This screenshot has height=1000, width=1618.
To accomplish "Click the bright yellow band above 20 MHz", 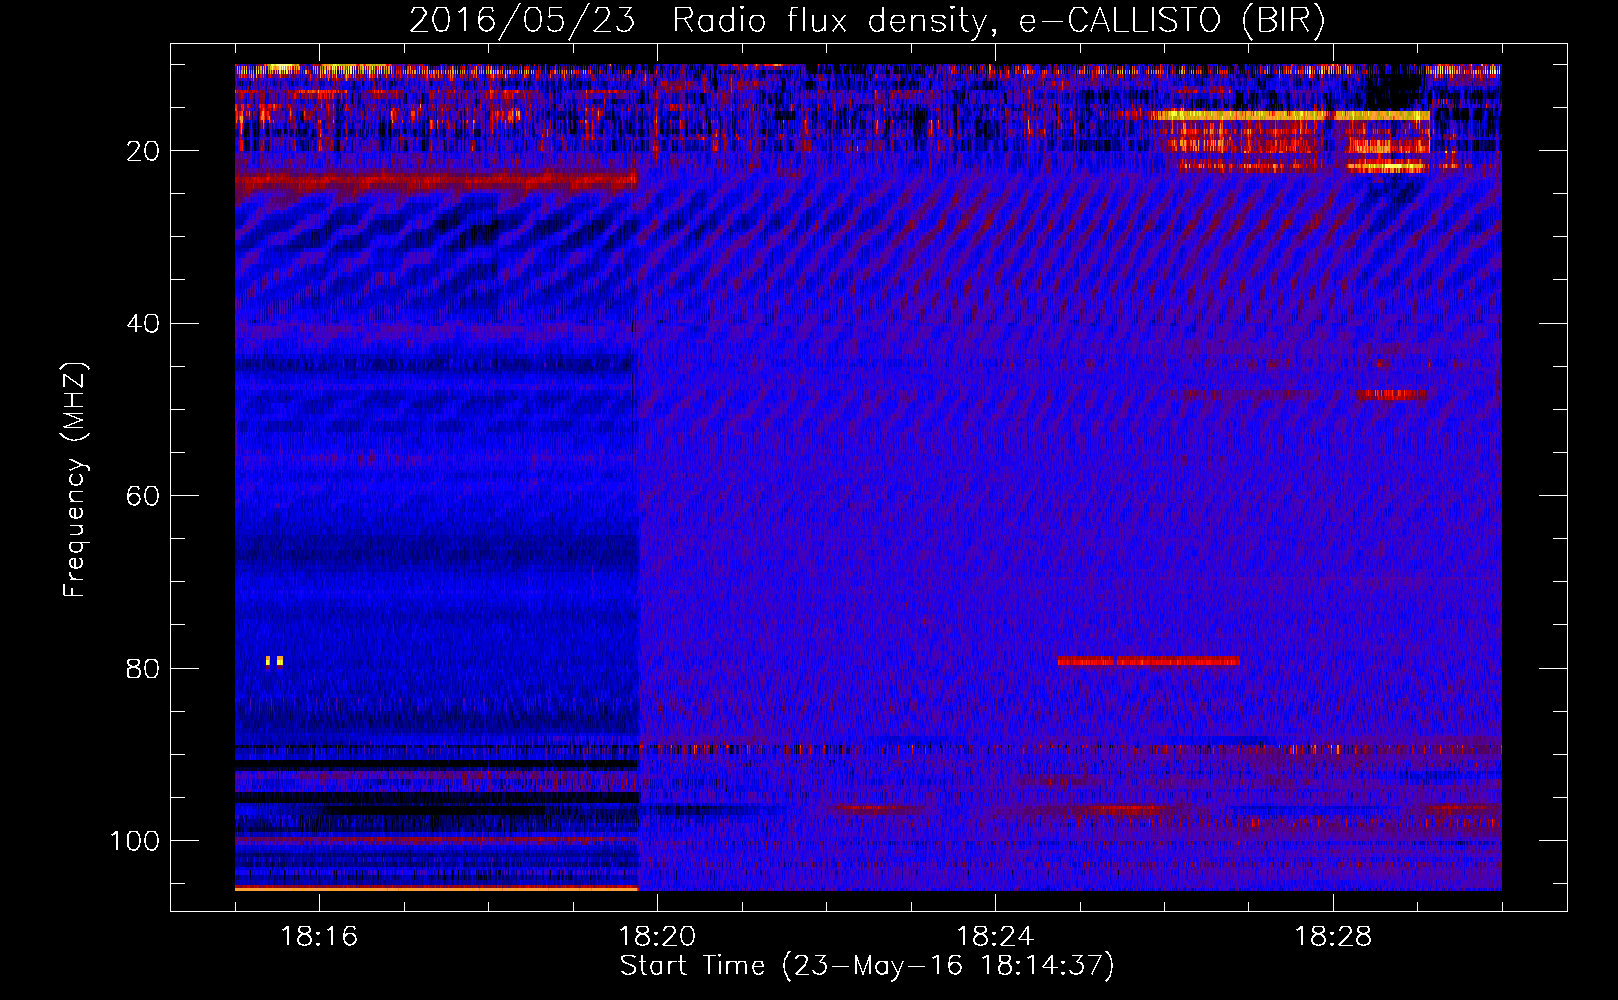I will coord(1290,116).
